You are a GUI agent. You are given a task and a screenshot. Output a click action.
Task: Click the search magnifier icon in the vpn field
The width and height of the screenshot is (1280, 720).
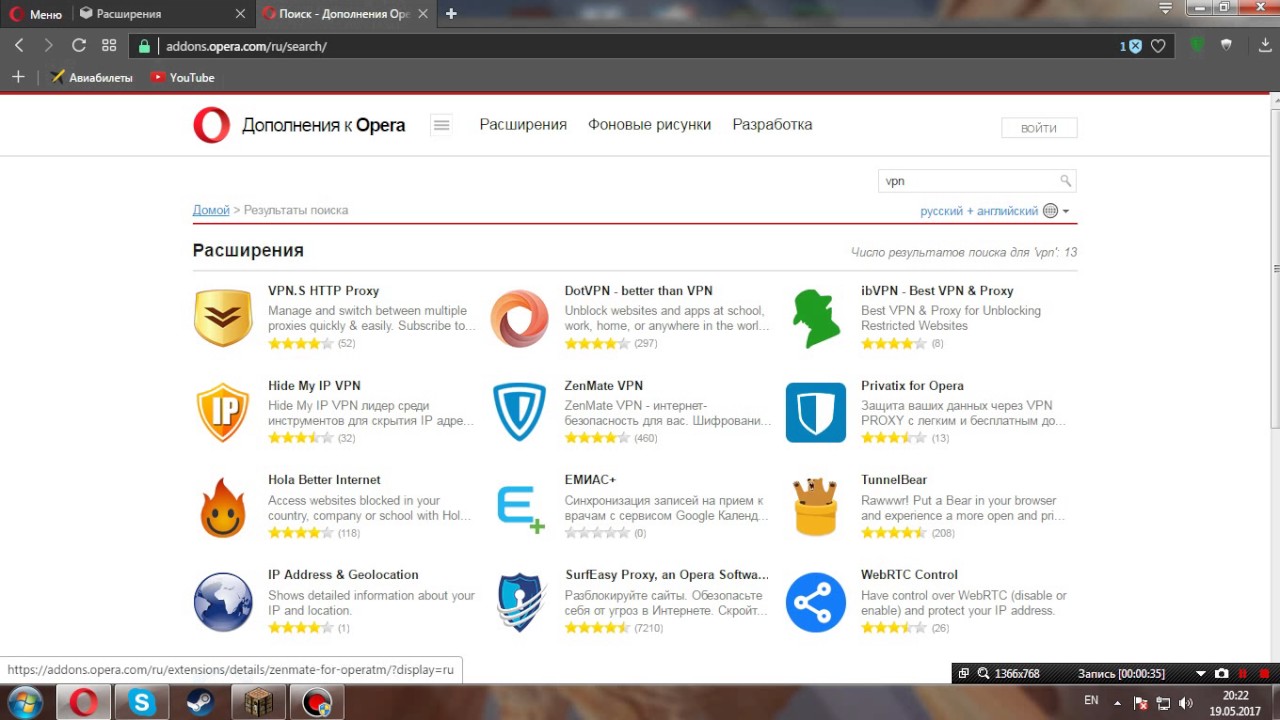1066,181
